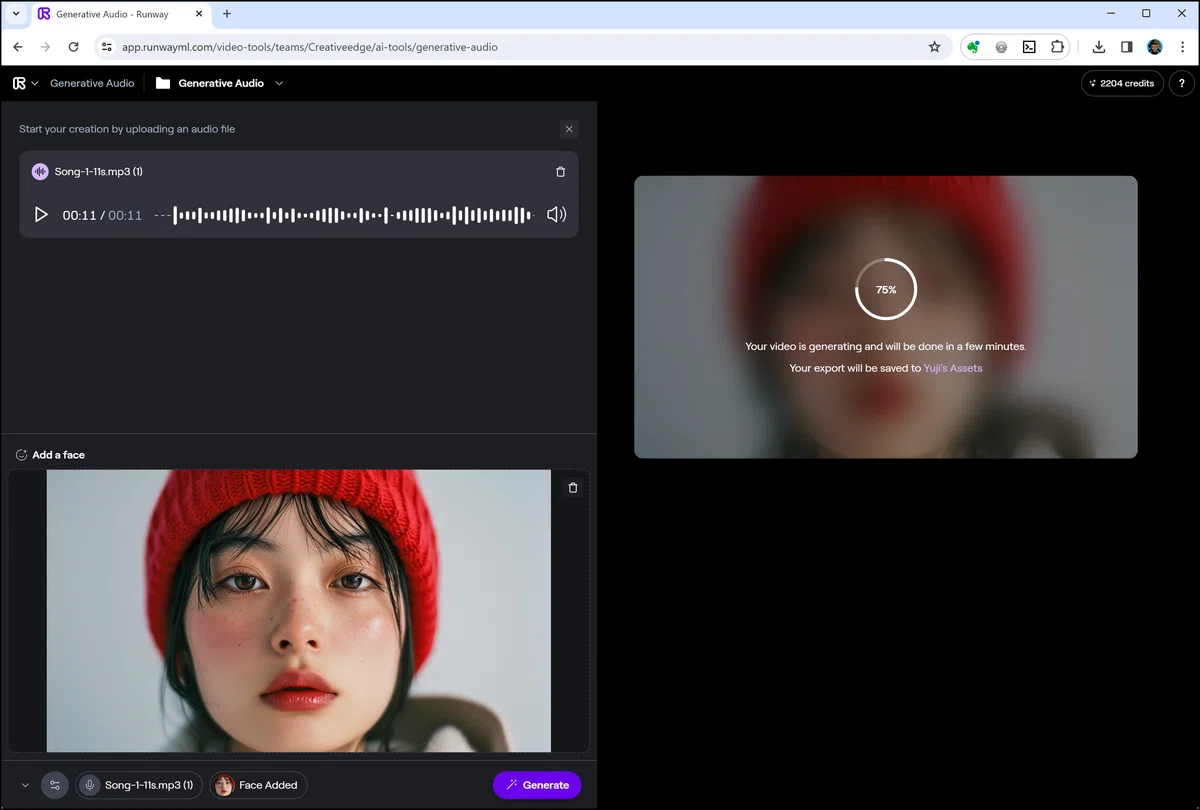The height and width of the screenshot is (810, 1200).
Task: Start video generation with Generate button
Action: point(537,785)
